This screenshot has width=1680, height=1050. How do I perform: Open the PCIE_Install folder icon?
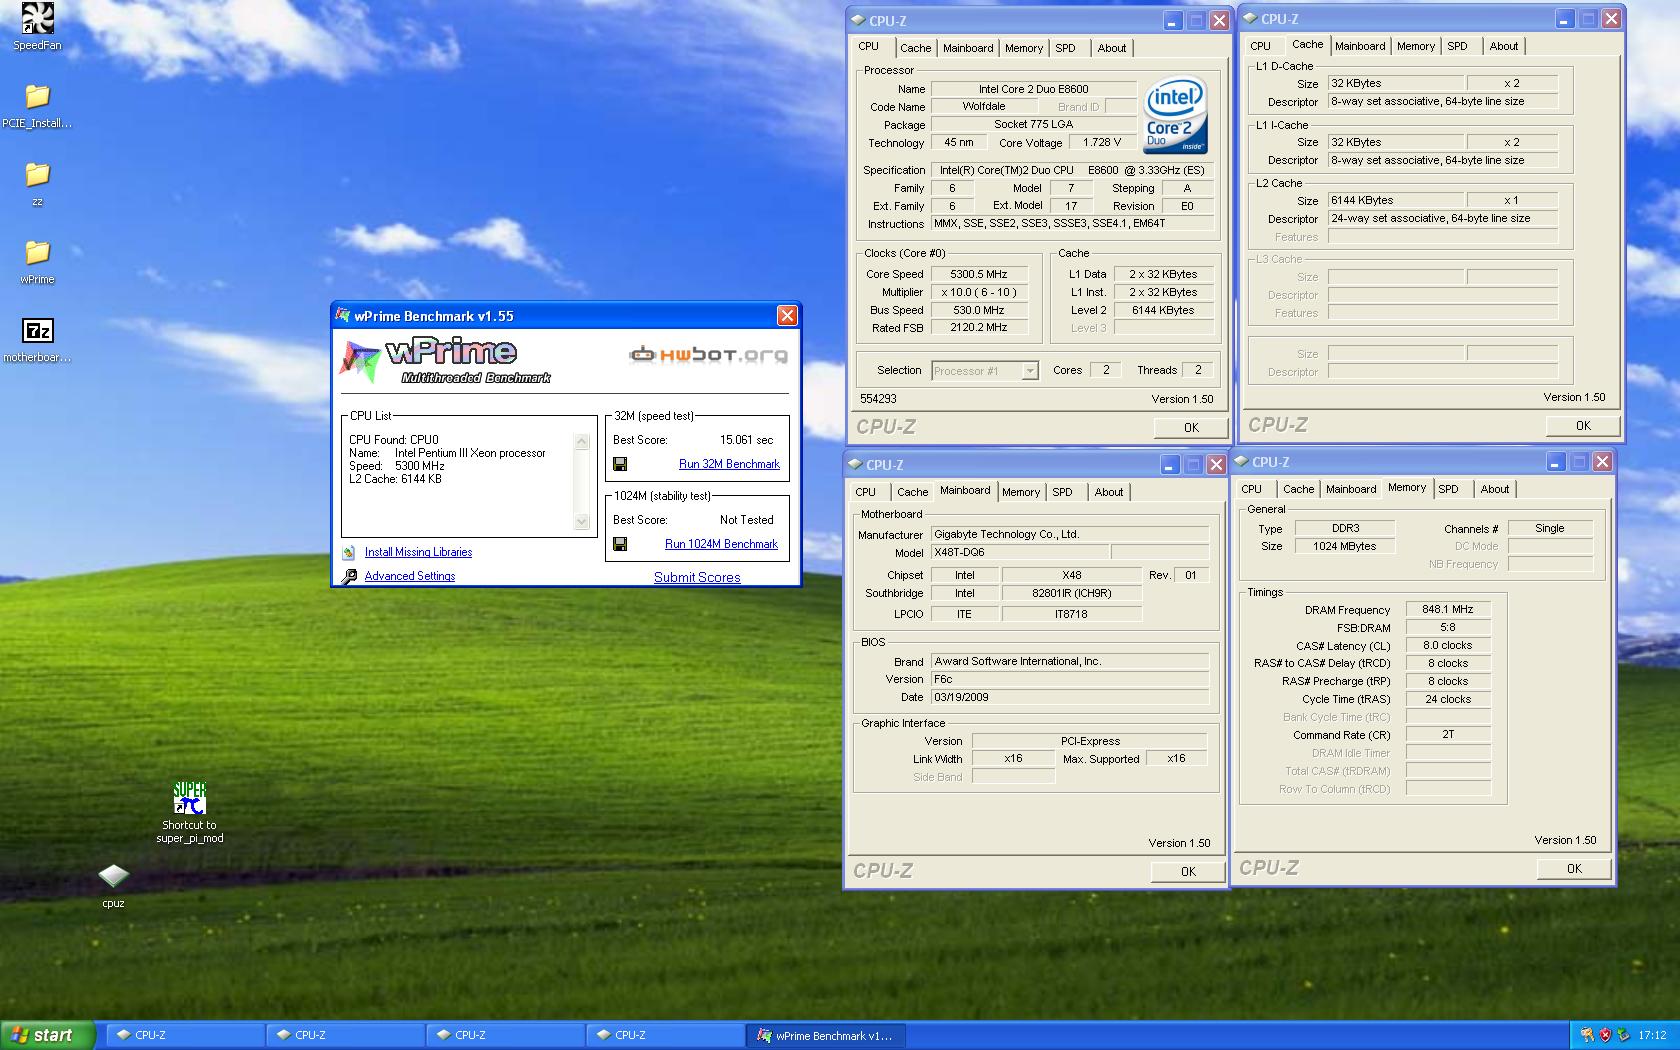click(x=37, y=96)
